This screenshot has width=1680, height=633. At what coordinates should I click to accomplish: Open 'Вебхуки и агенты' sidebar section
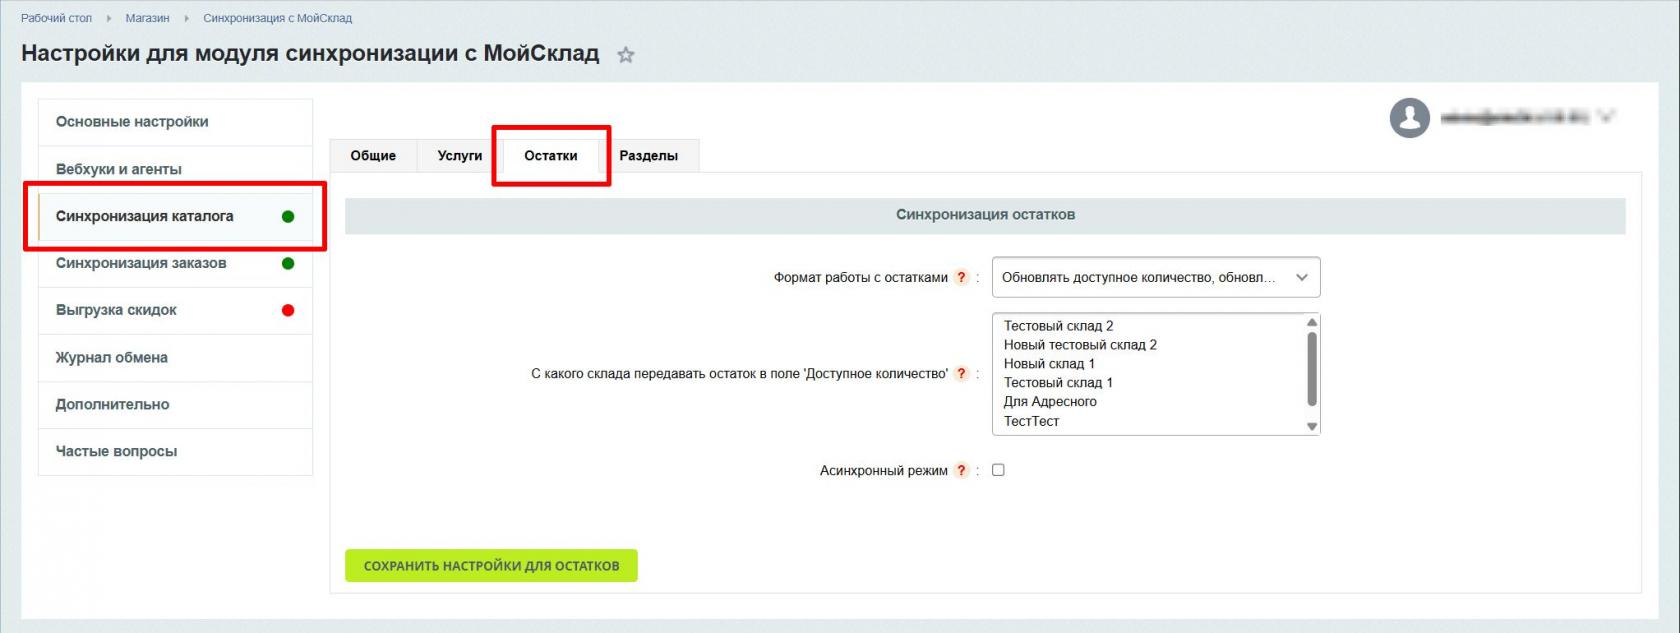tap(175, 169)
